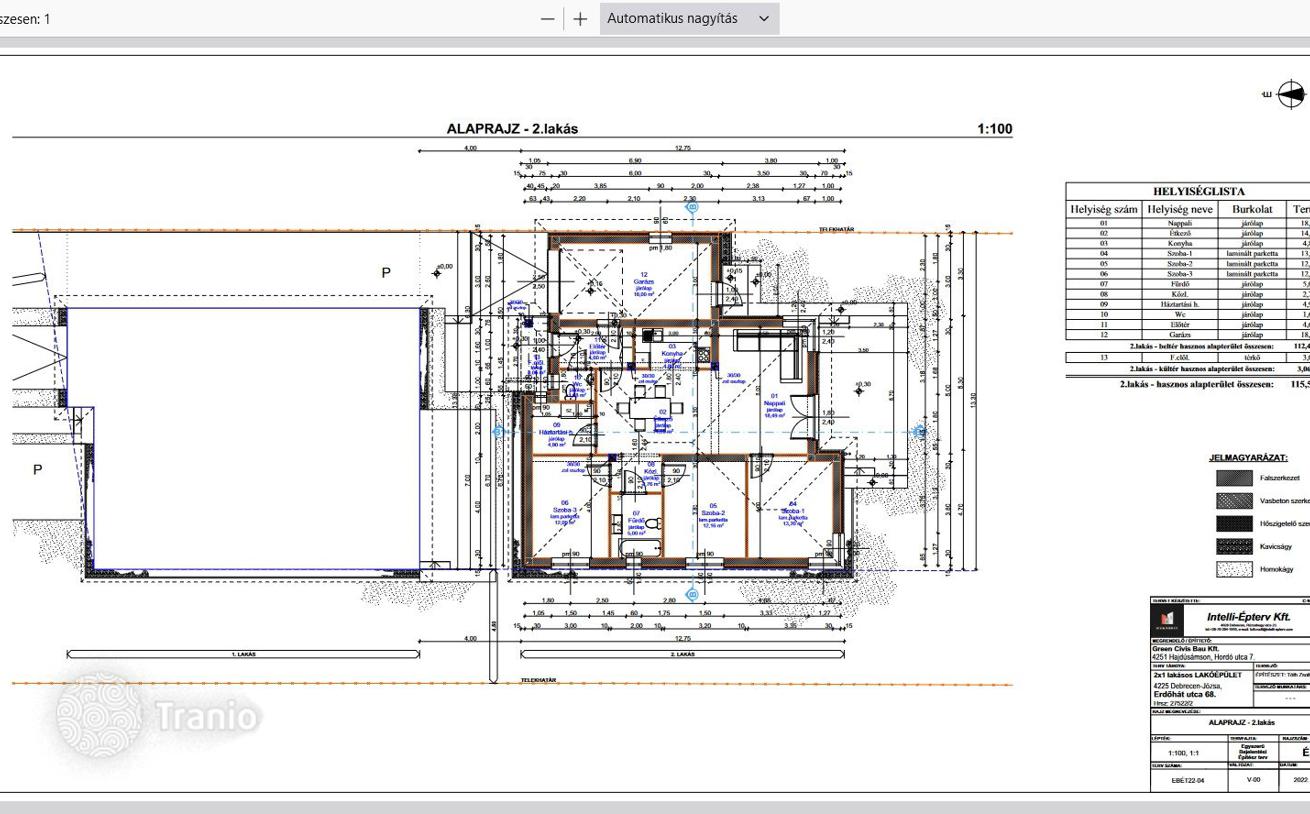Open the Automatikus nagyítás zoom dropdown
The image size is (1310, 814).
tap(688, 19)
